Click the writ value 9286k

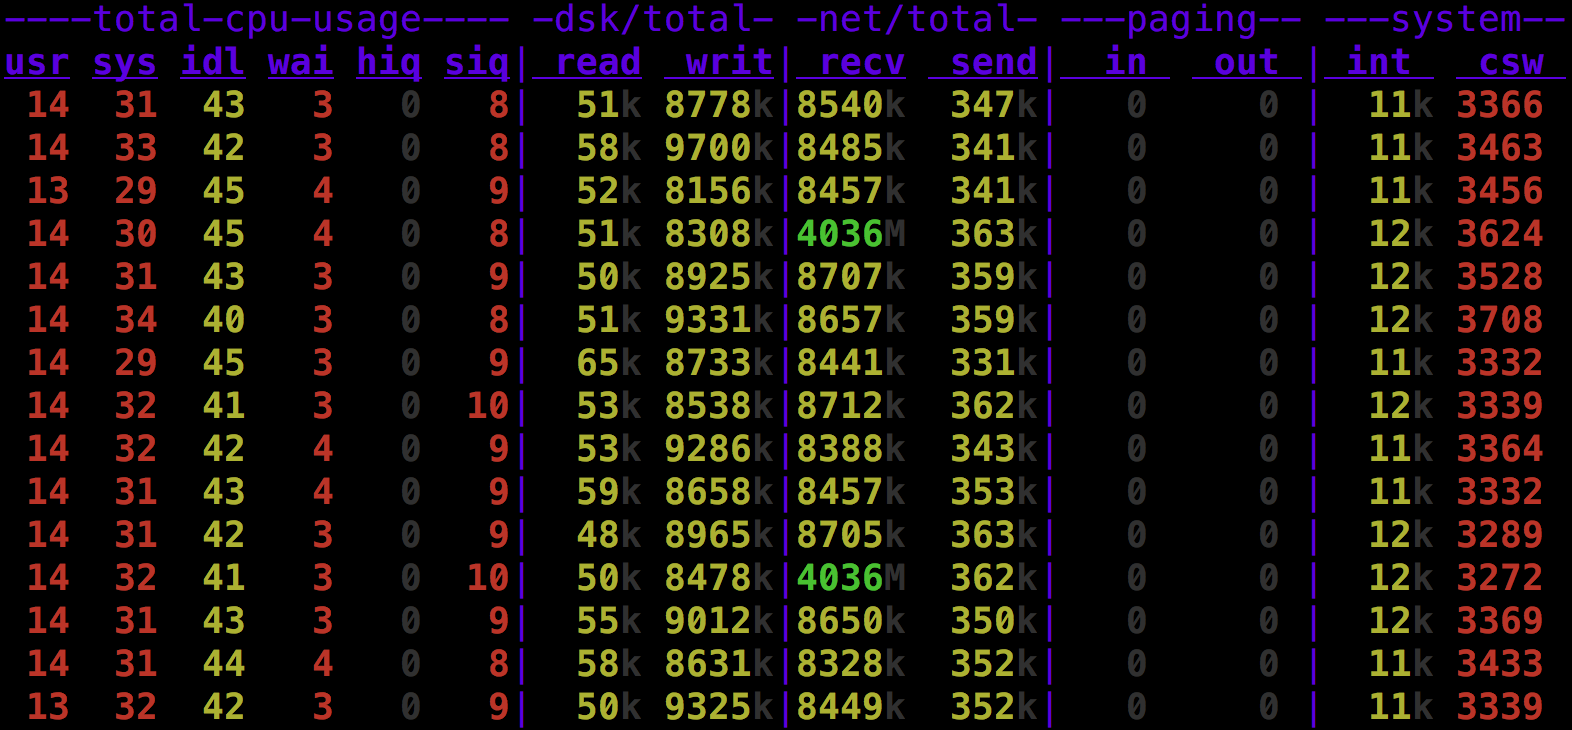click(719, 449)
